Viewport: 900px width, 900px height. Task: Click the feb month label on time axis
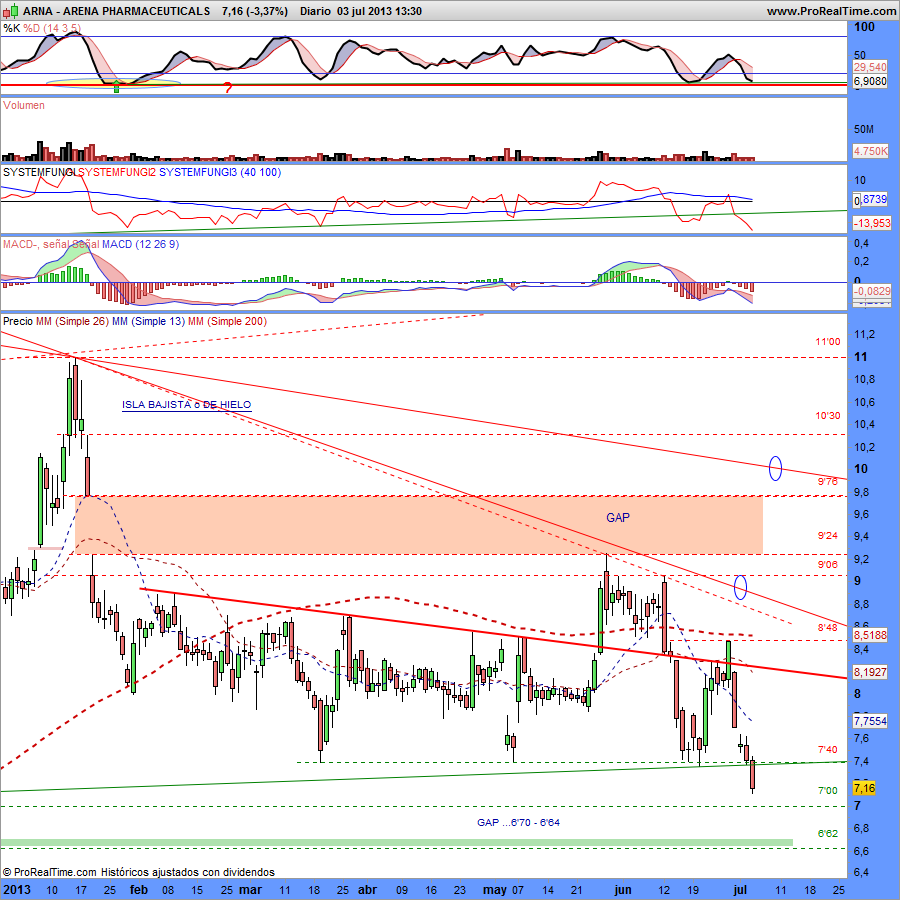(139, 890)
